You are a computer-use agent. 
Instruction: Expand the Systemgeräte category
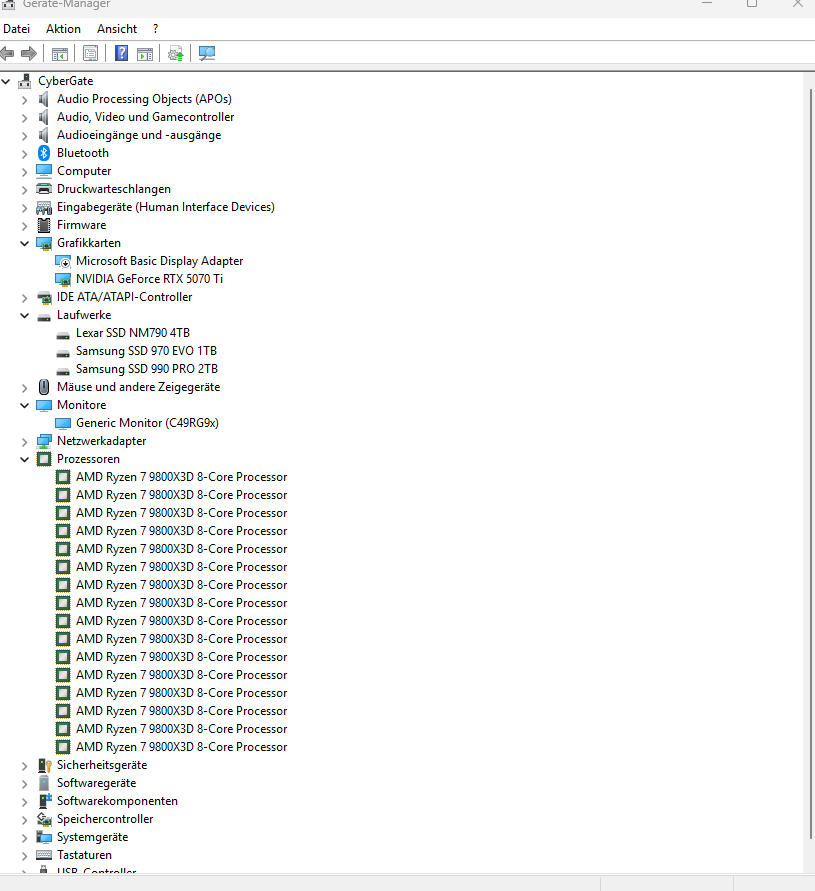point(24,838)
